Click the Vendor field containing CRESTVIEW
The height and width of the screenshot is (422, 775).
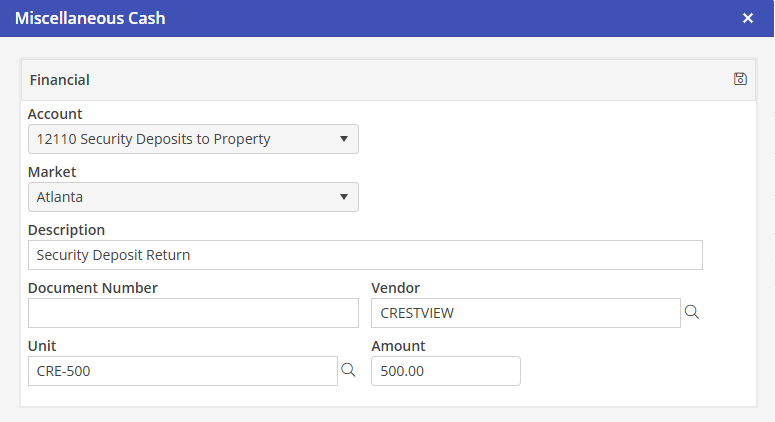pyautogui.click(x=525, y=313)
